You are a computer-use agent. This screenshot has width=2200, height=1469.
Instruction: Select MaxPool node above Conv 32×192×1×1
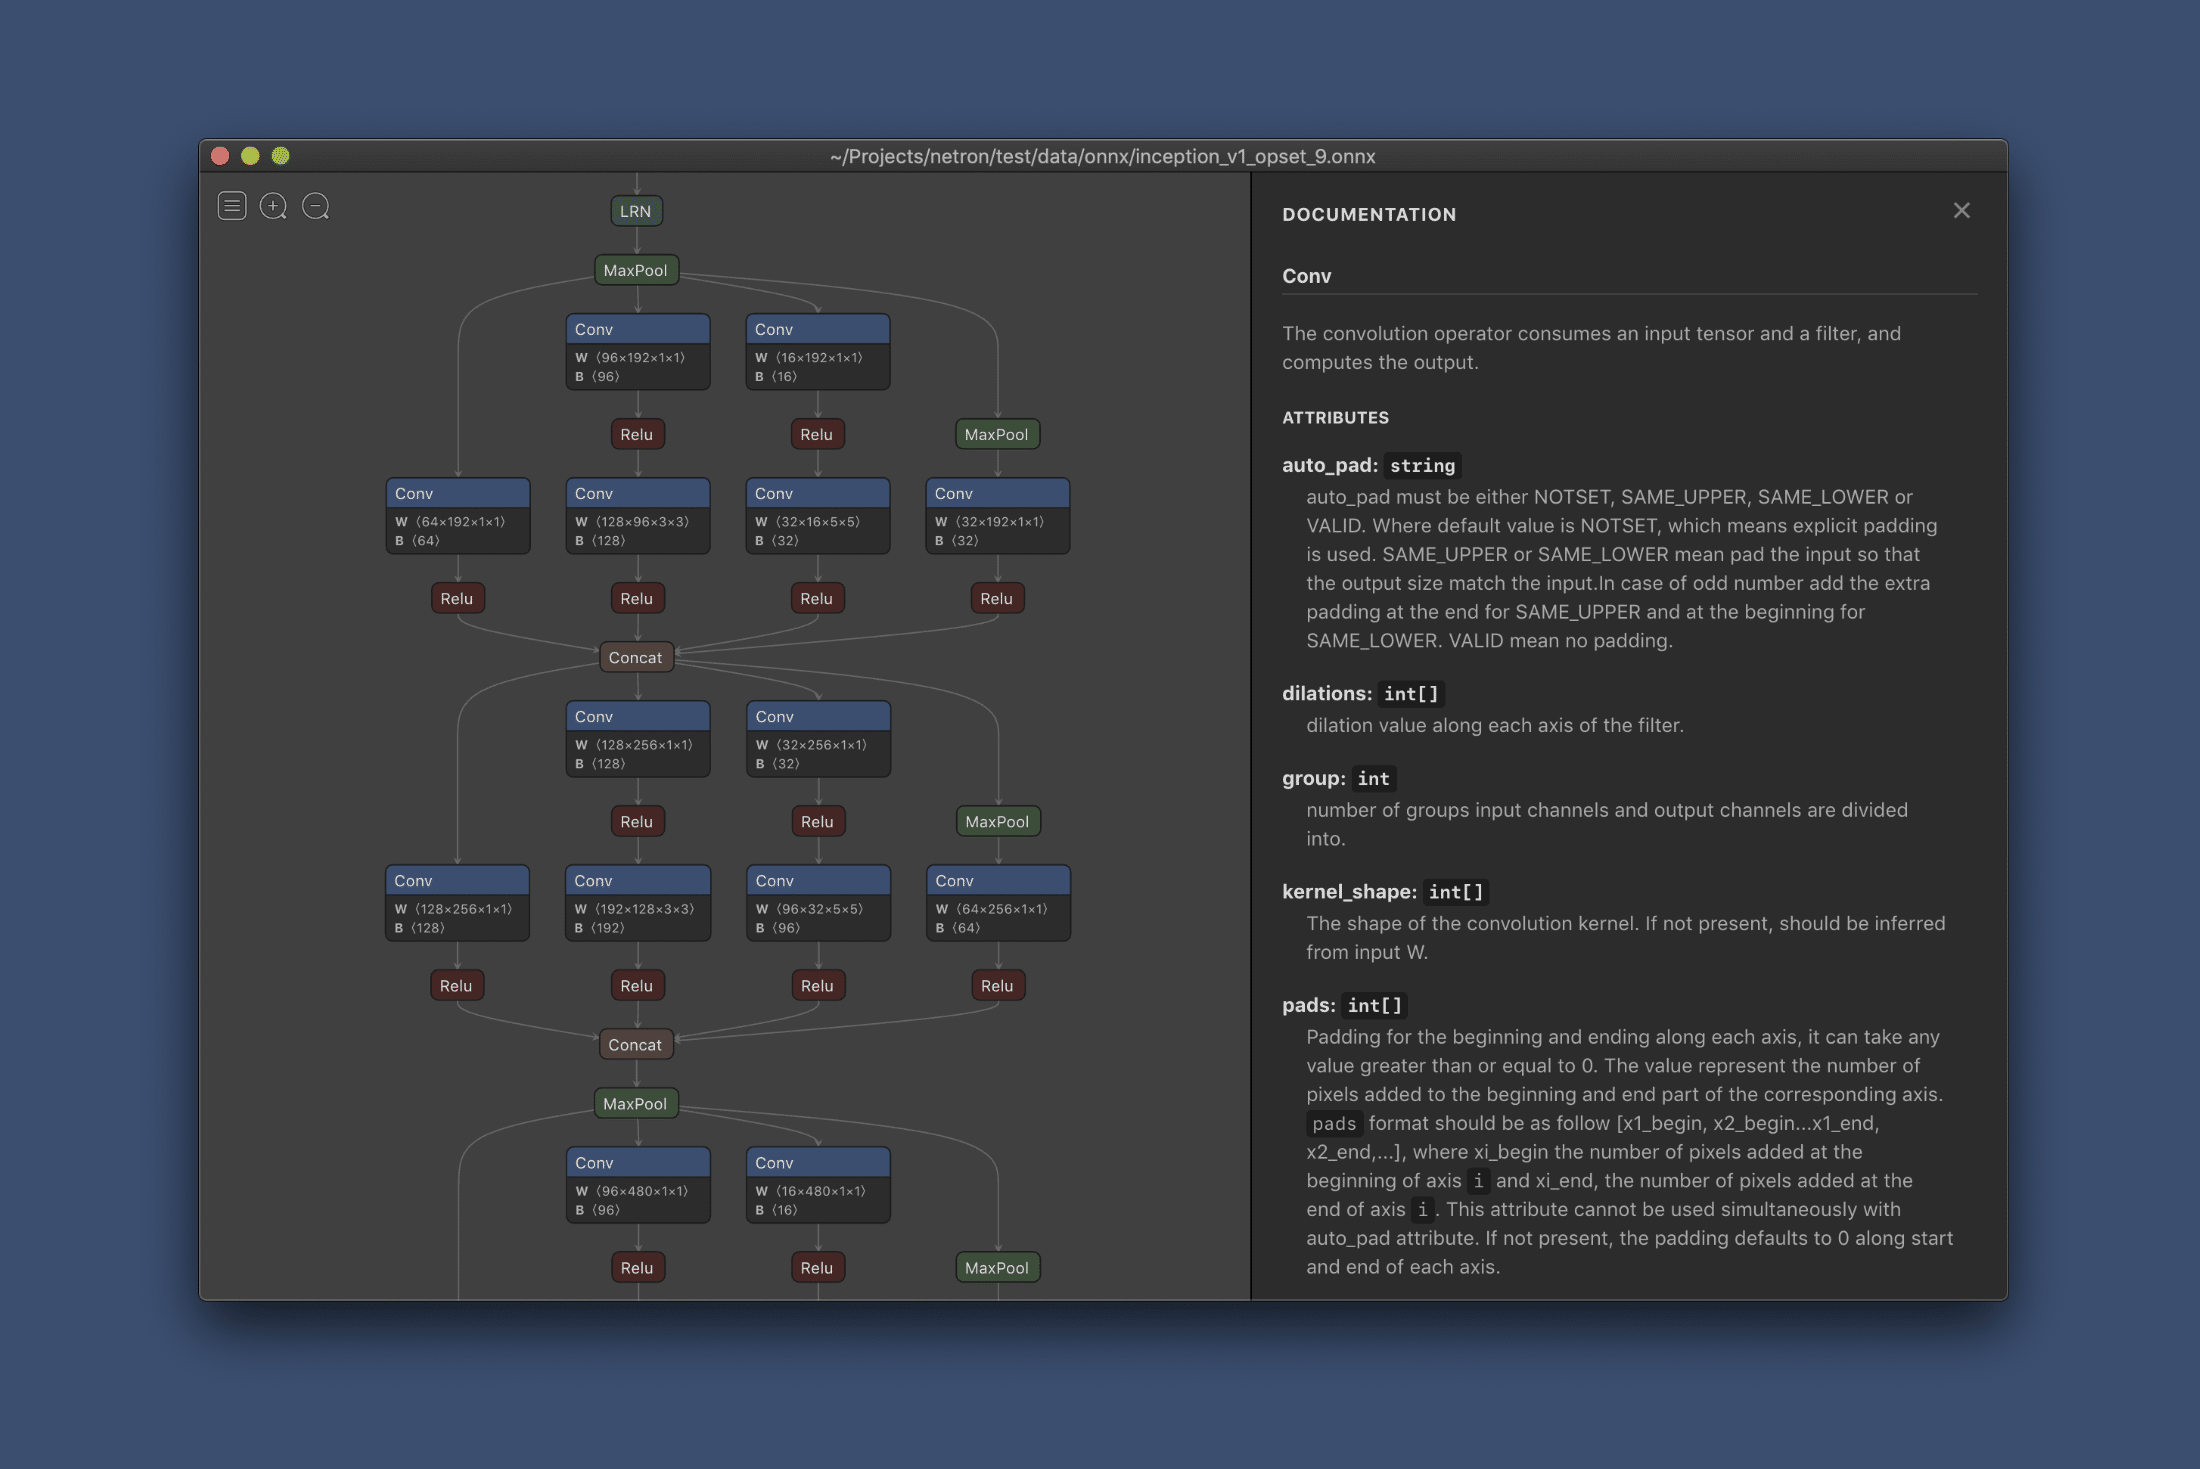click(x=997, y=434)
